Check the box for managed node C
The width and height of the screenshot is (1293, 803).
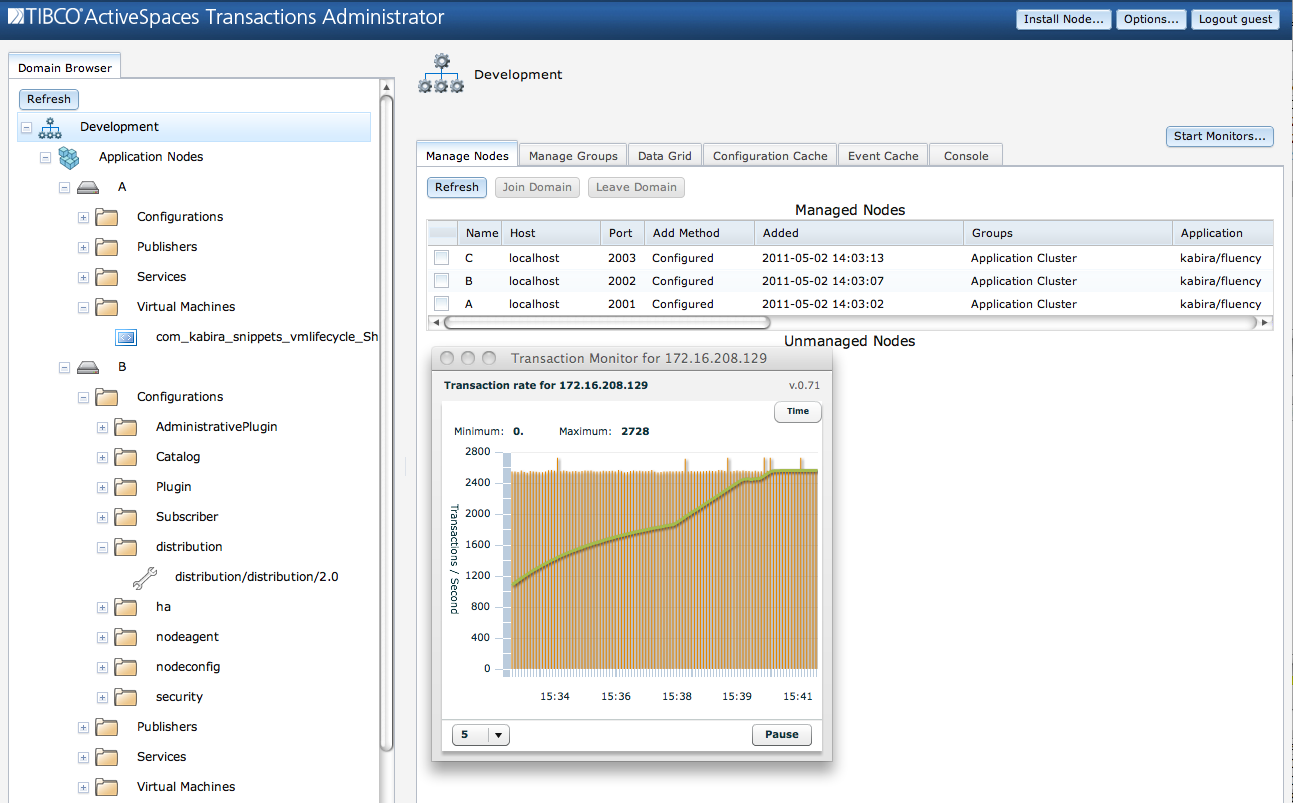(x=441, y=258)
